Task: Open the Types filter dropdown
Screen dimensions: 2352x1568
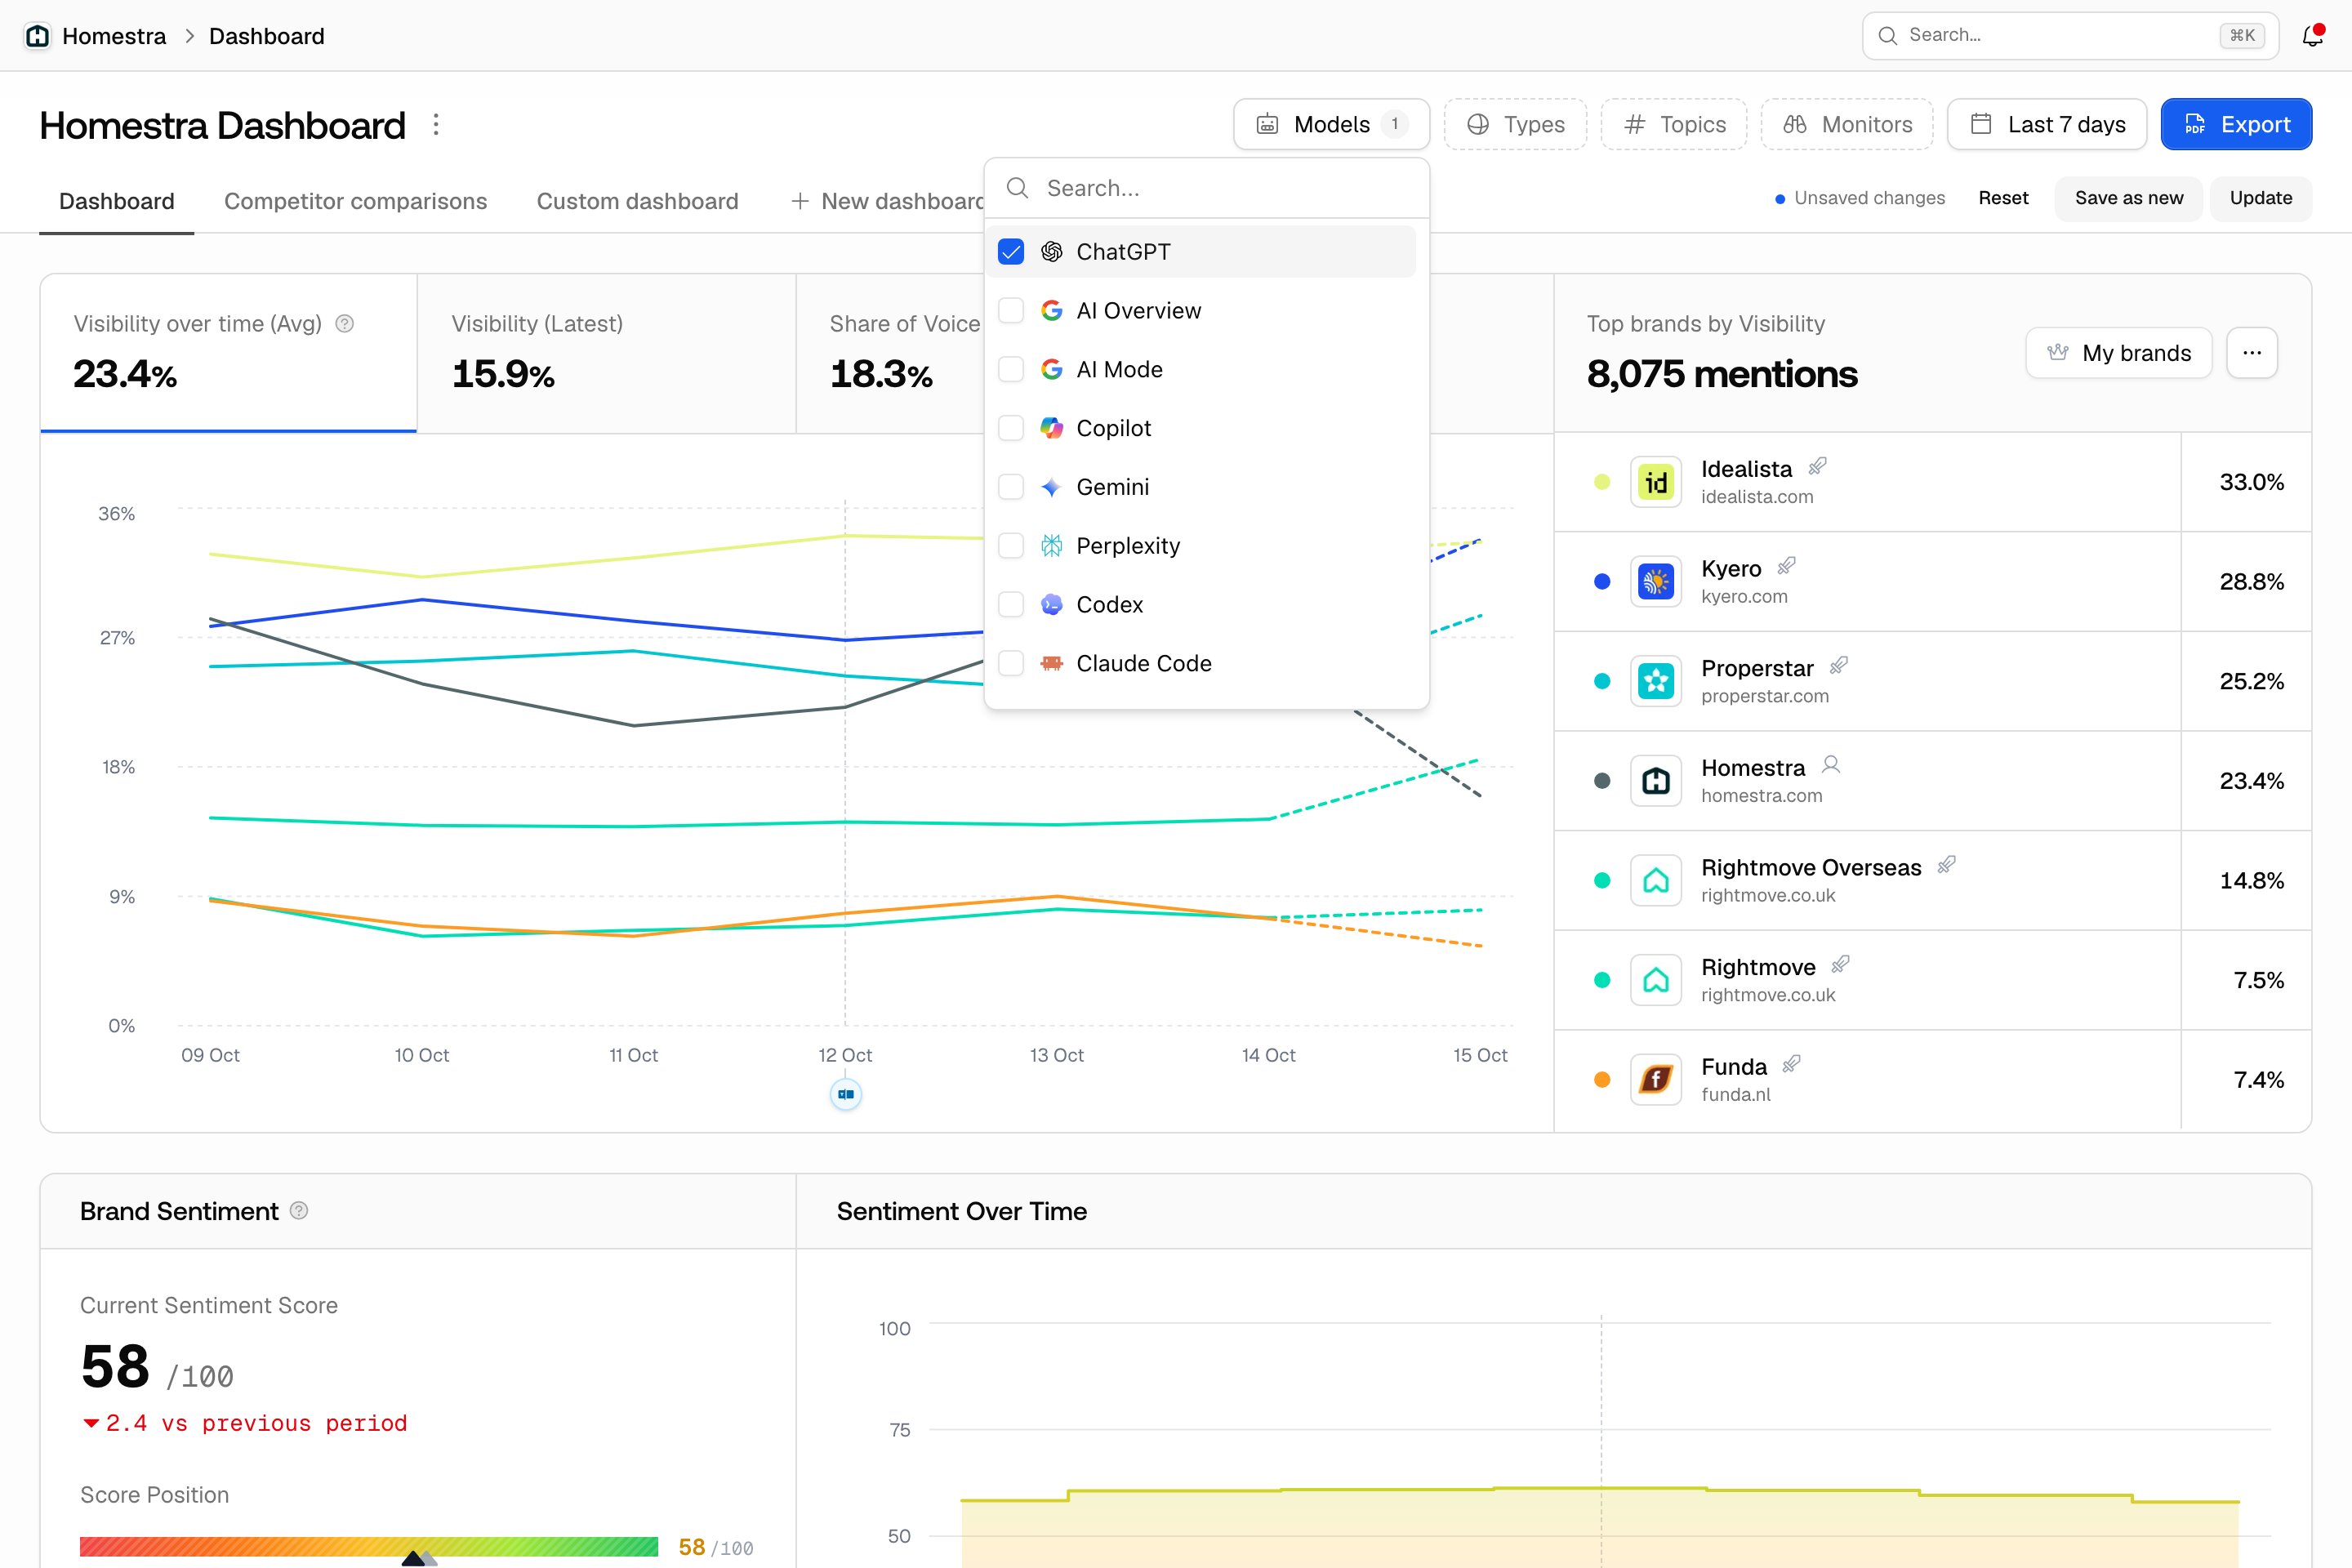Action: pyautogui.click(x=1515, y=125)
